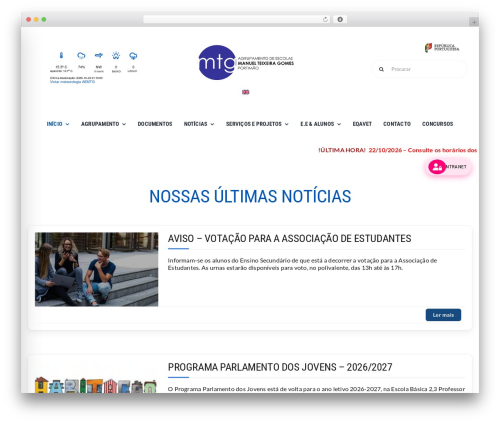The width and height of the screenshot is (500, 423).
Task: Click the humidity cloud icon showing 74%
Action: (81, 56)
